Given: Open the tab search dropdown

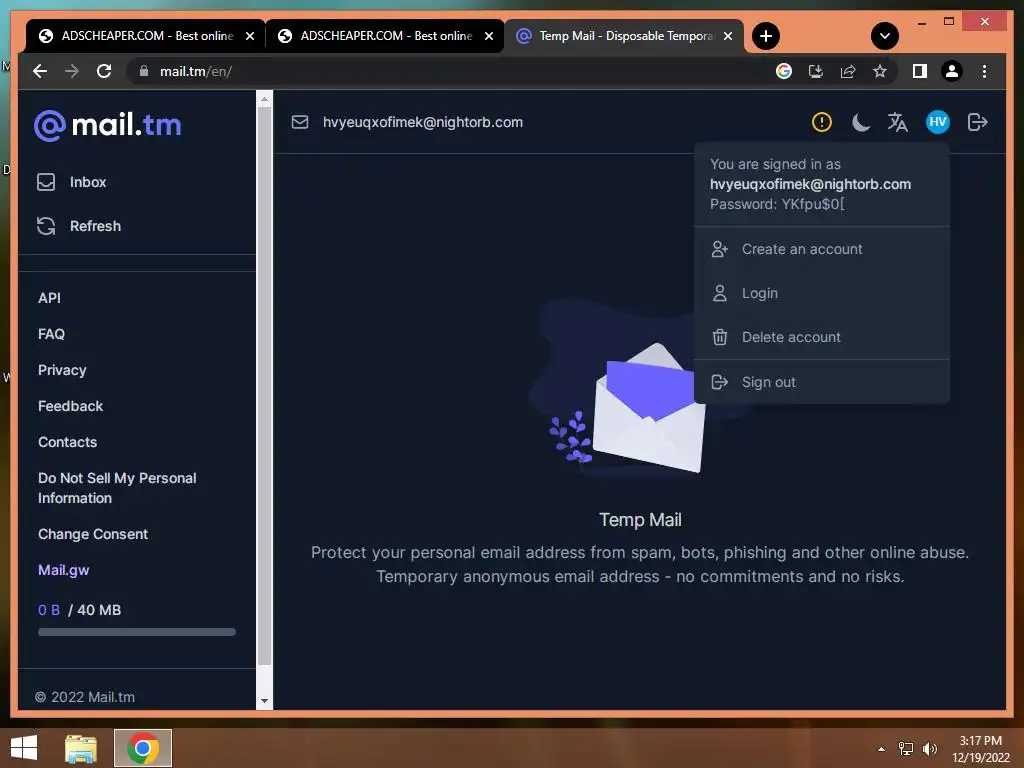Looking at the screenshot, I should [885, 36].
